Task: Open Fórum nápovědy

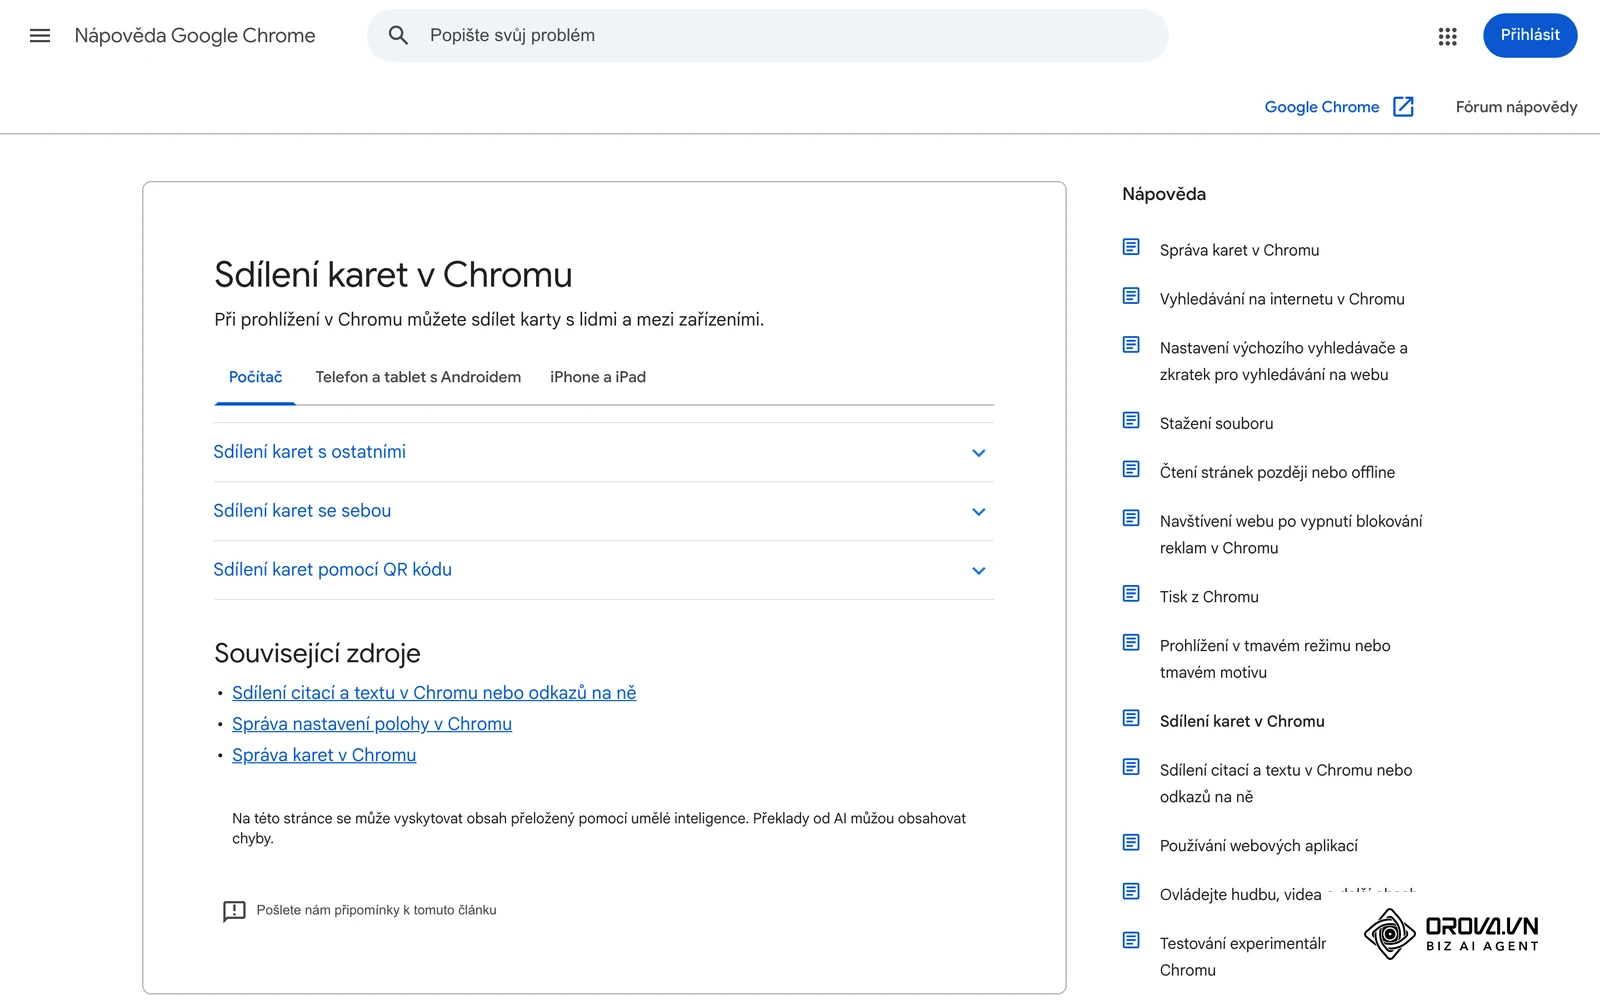Action: point(1516,107)
